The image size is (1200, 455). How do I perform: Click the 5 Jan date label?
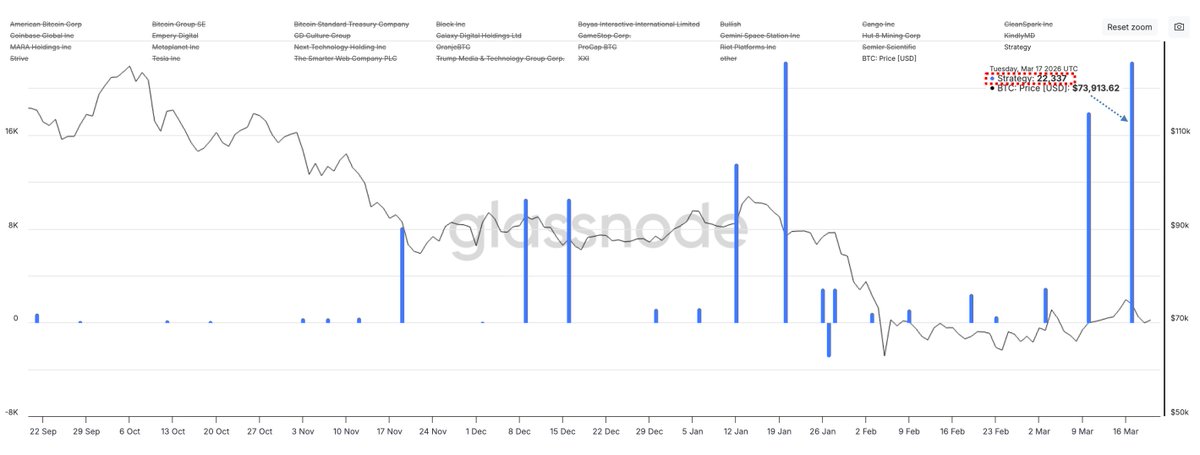click(x=693, y=432)
